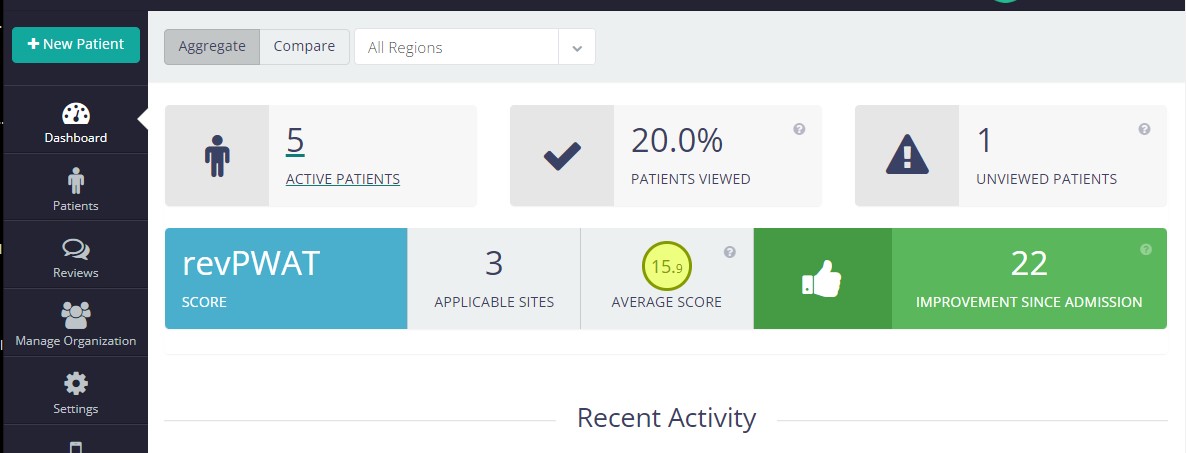The height and width of the screenshot is (453, 1186).
Task: Open the Settings sidebar menu label
Action: 76,409
